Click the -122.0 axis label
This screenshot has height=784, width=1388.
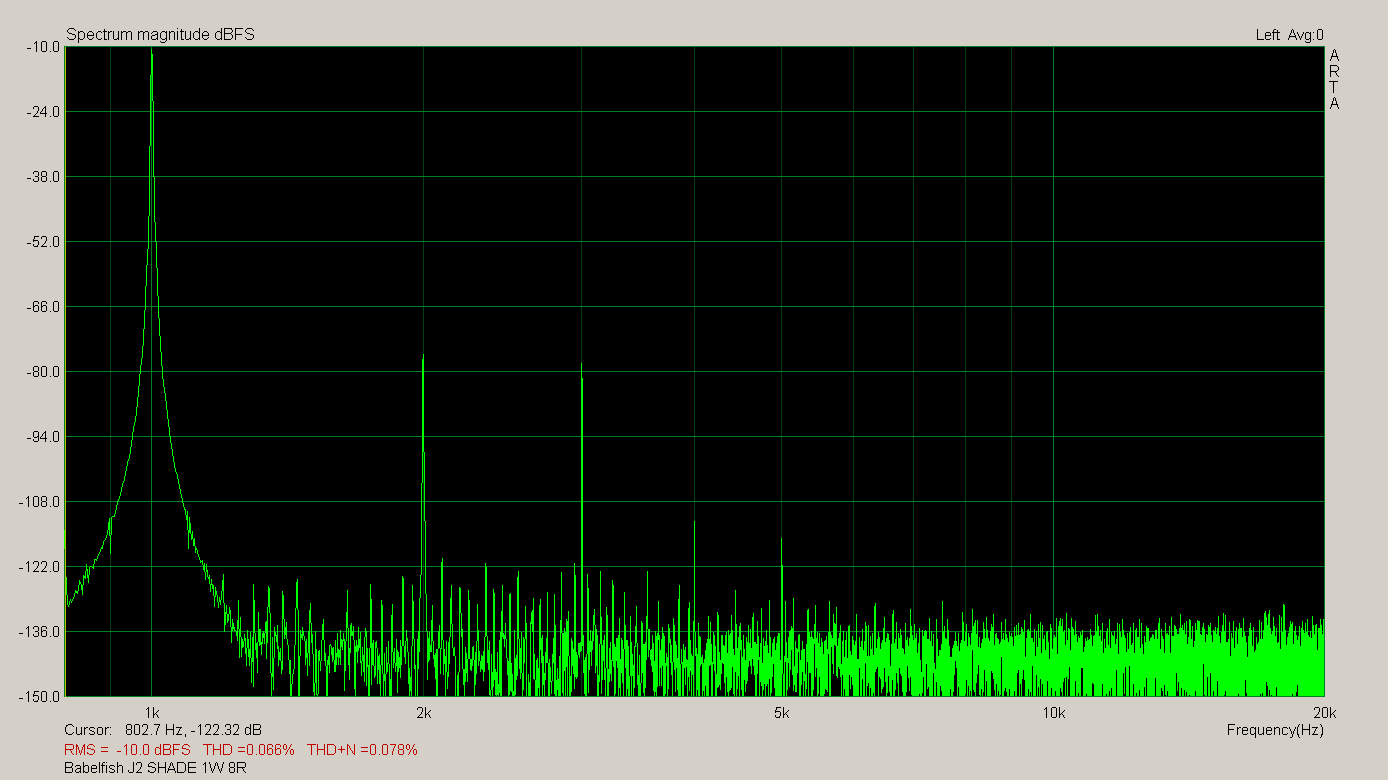point(39,567)
